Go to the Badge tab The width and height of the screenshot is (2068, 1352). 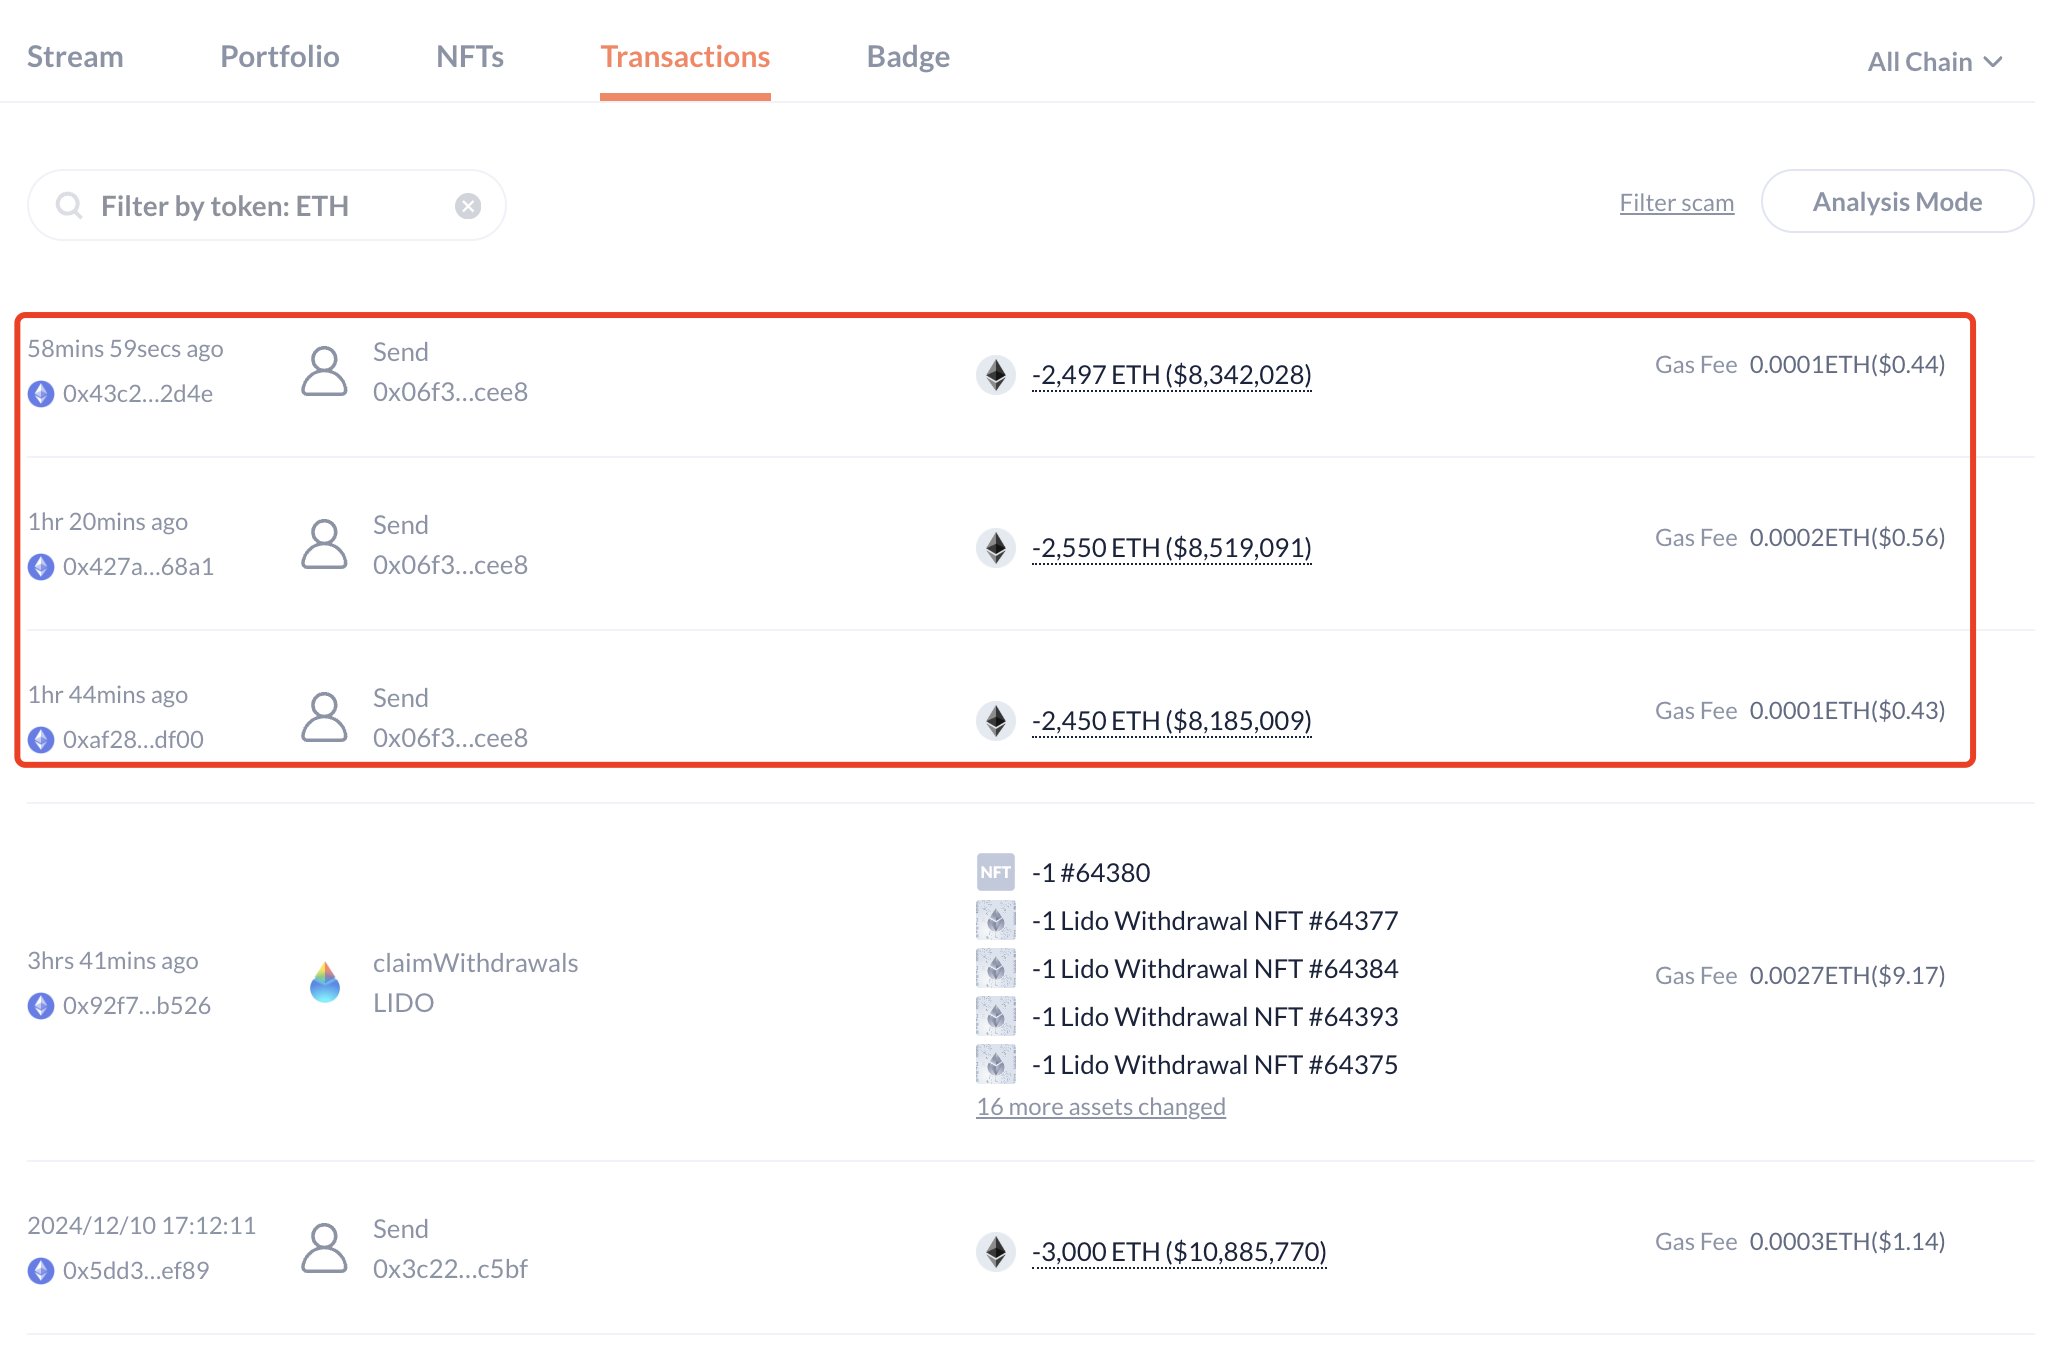908,57
